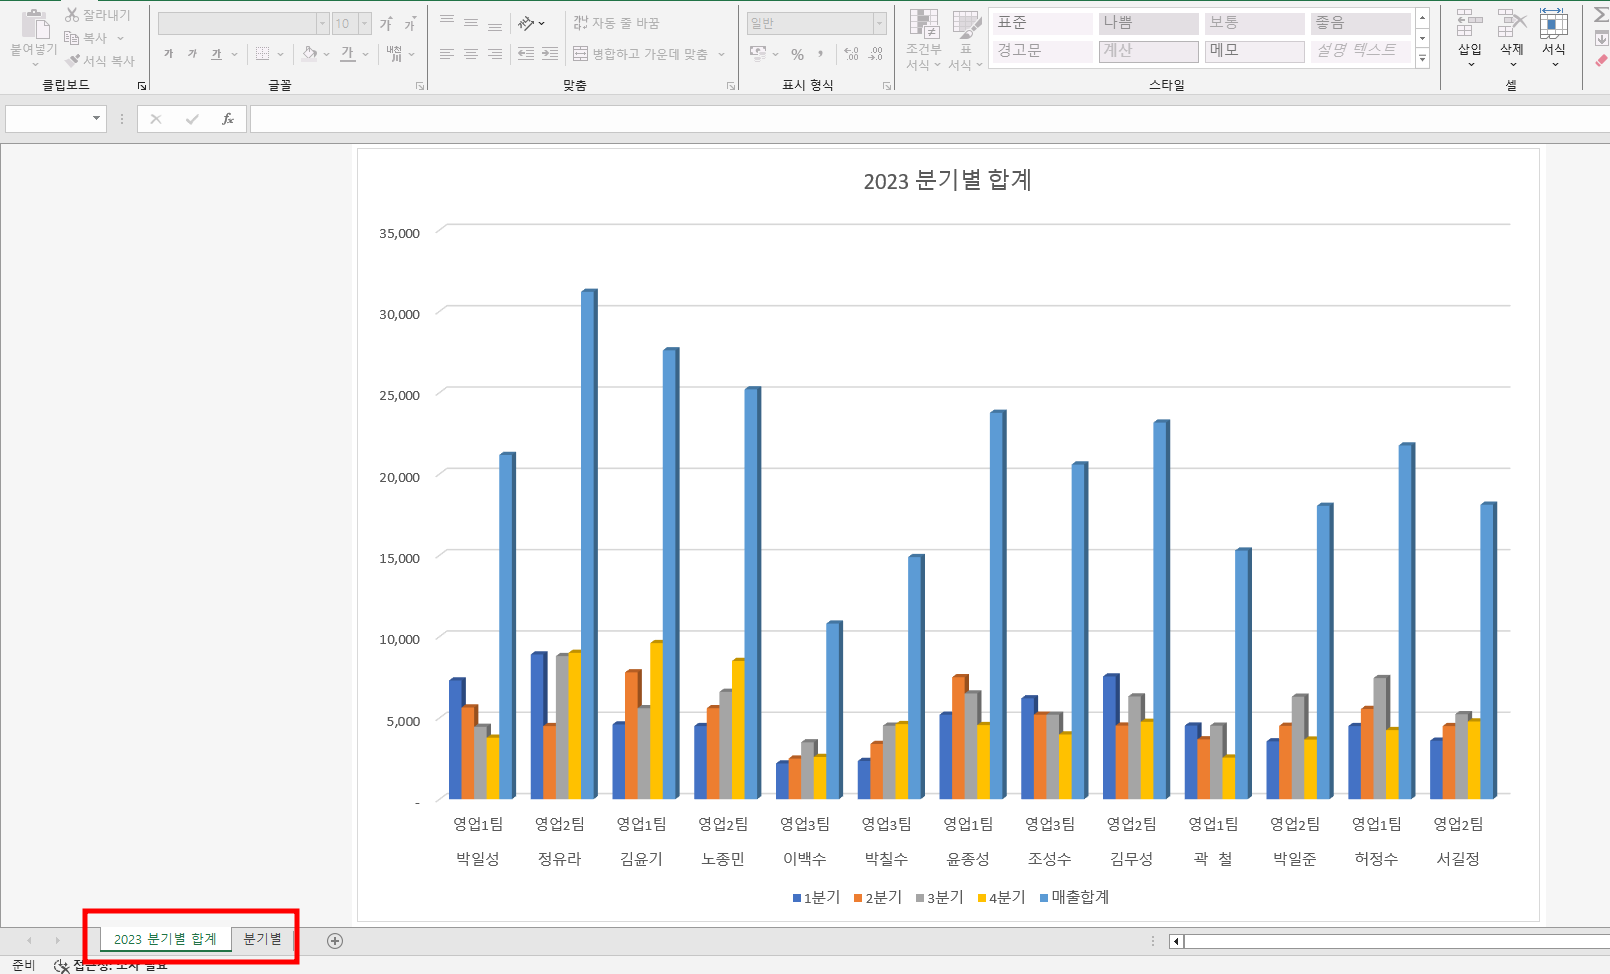Apply the 메모 cell style
This screenshot has width=1610, height=974.
coord(1254,50)
